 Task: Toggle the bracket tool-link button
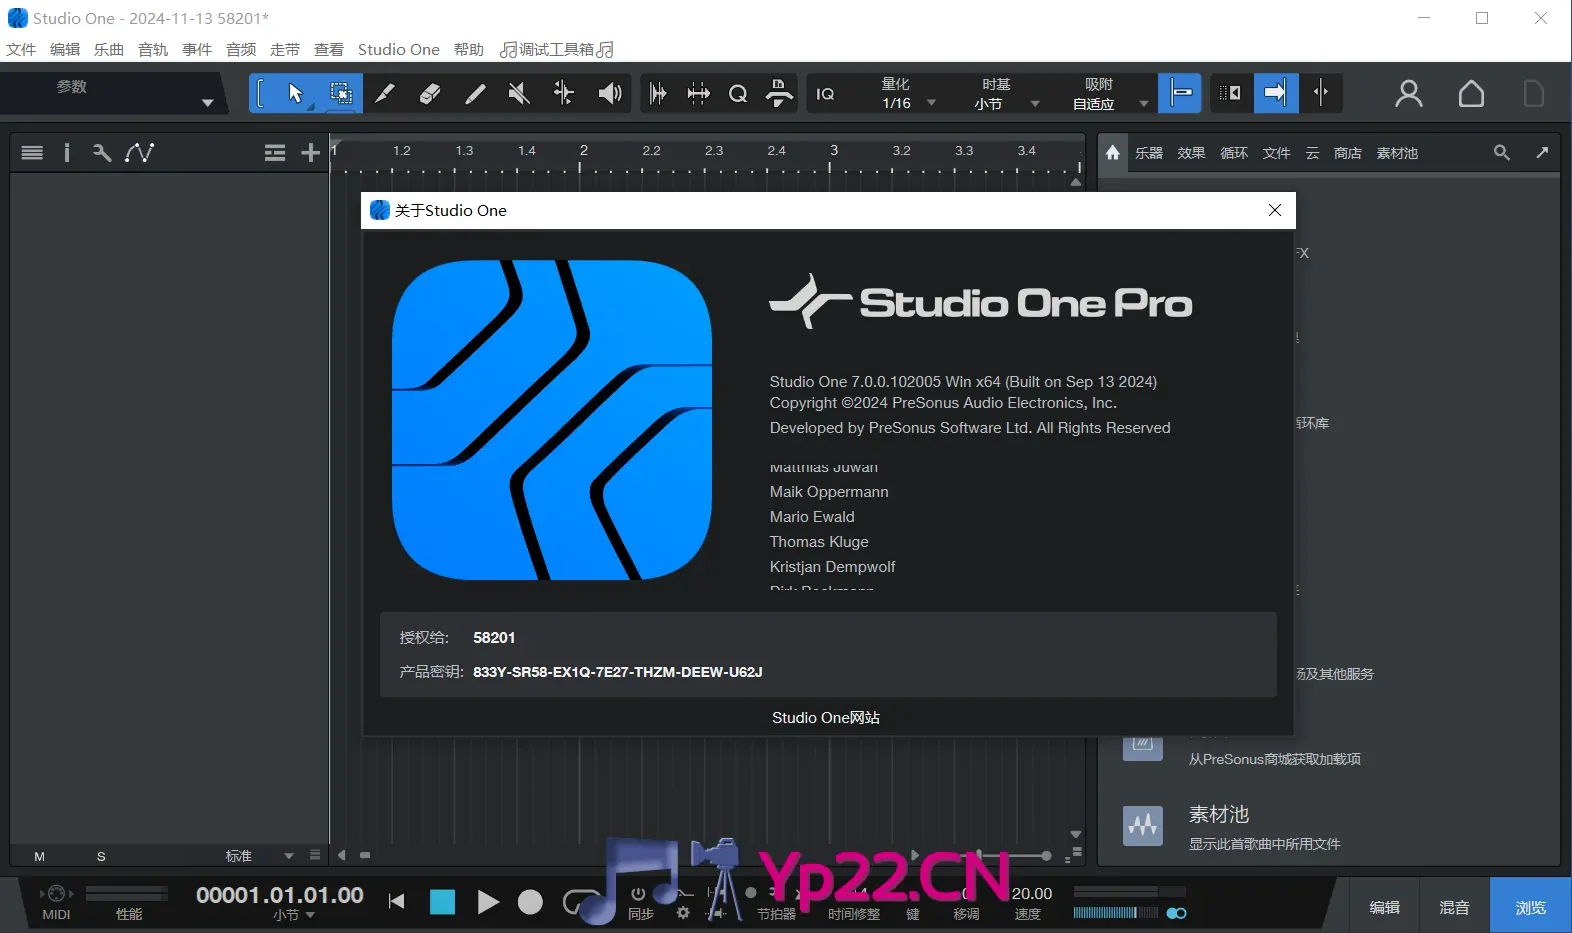pos(262,93)
